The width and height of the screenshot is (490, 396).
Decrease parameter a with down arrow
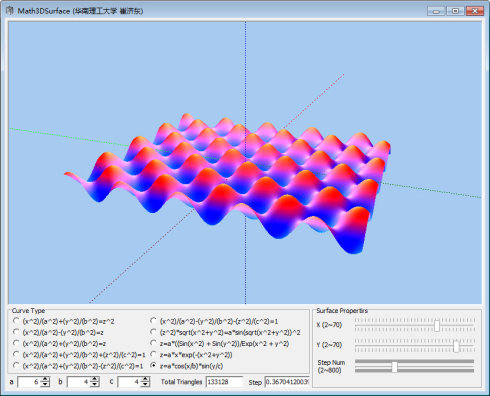pyautogui.click(x=45, y=384)
